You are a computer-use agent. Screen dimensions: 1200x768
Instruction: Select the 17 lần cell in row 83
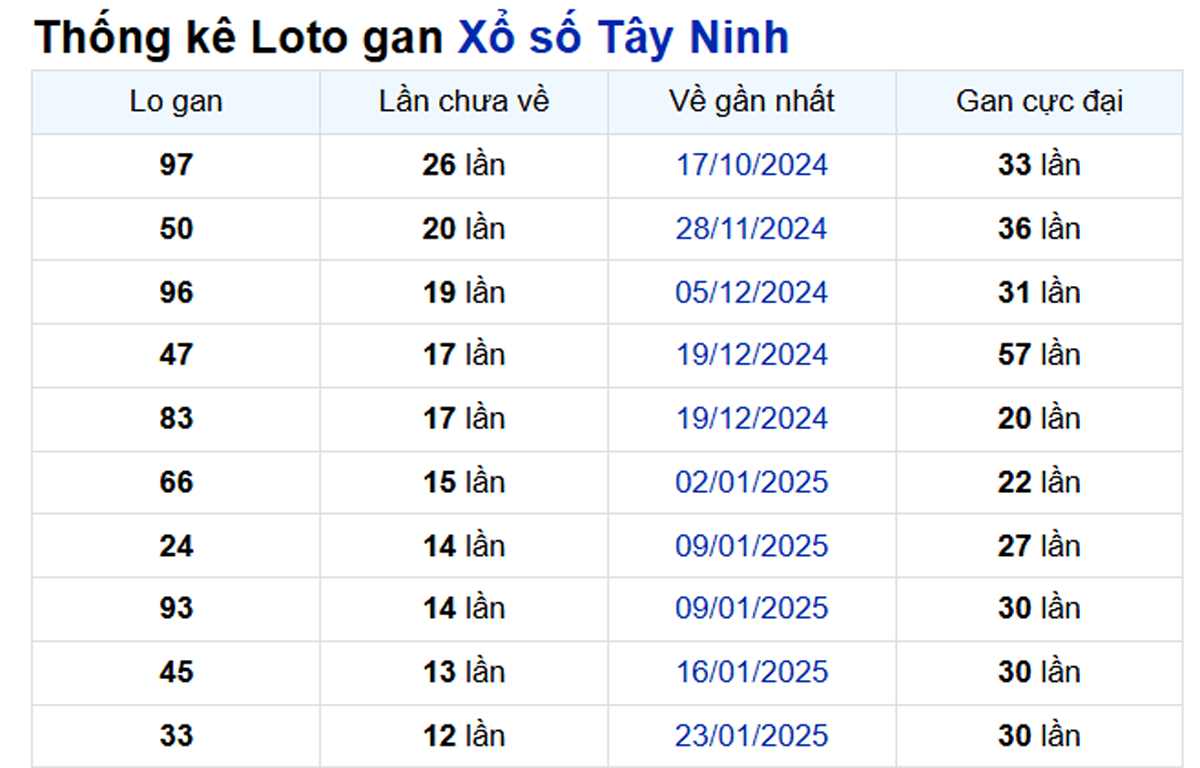[x=464, y=418]
